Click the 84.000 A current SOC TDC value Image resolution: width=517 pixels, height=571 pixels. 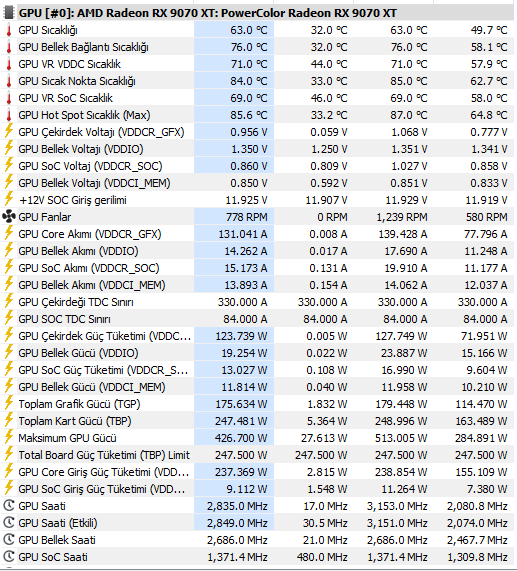(x=245, y=319)
